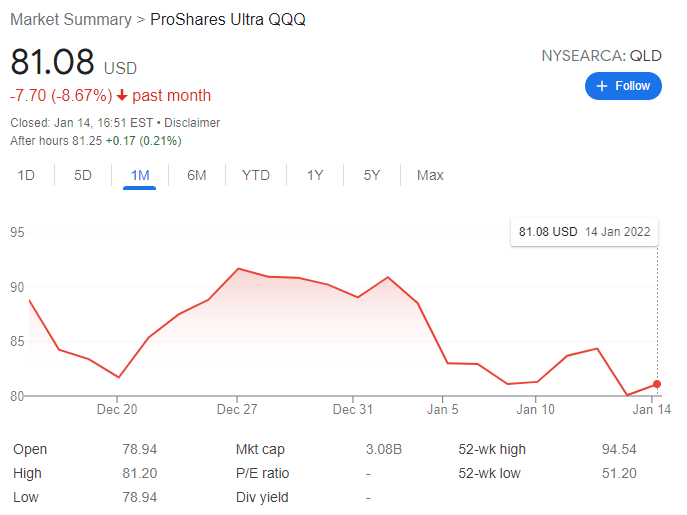This screenshot has height=515, width=687.
Task: Click the red end-point marker on chart
Action: tap(657, 384)
